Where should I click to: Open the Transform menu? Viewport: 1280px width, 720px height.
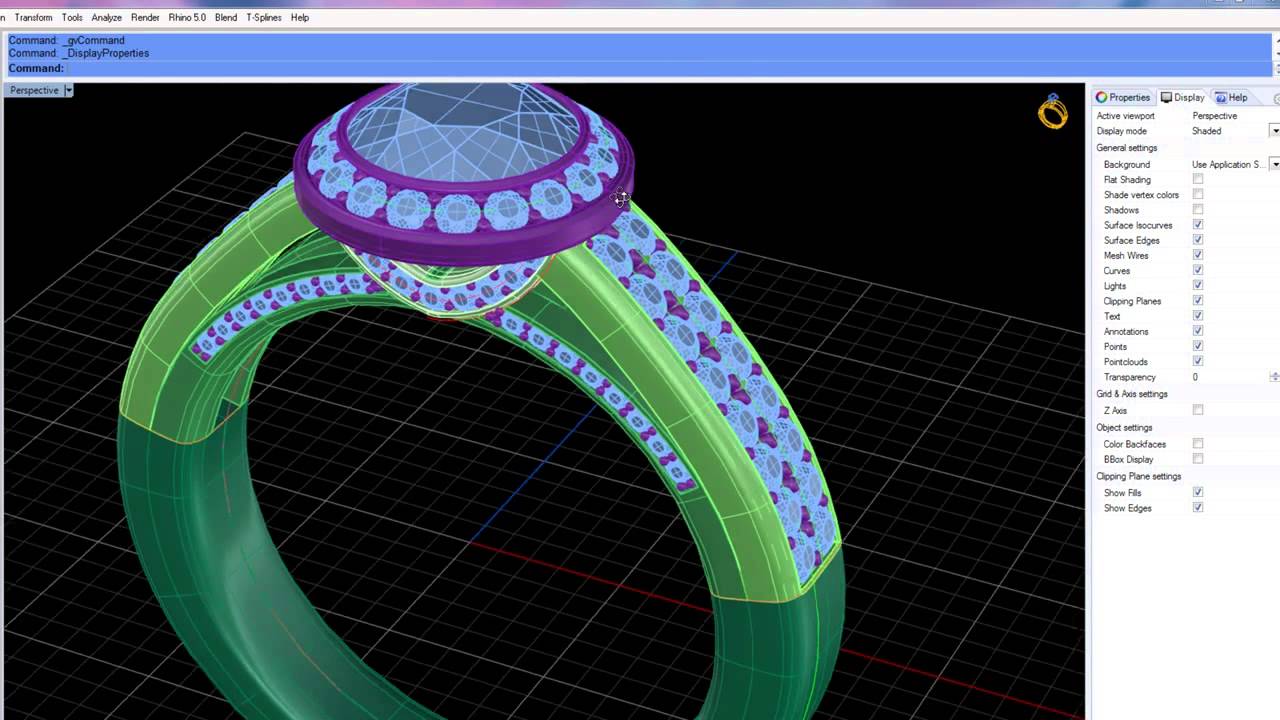(x=33, y=17)
